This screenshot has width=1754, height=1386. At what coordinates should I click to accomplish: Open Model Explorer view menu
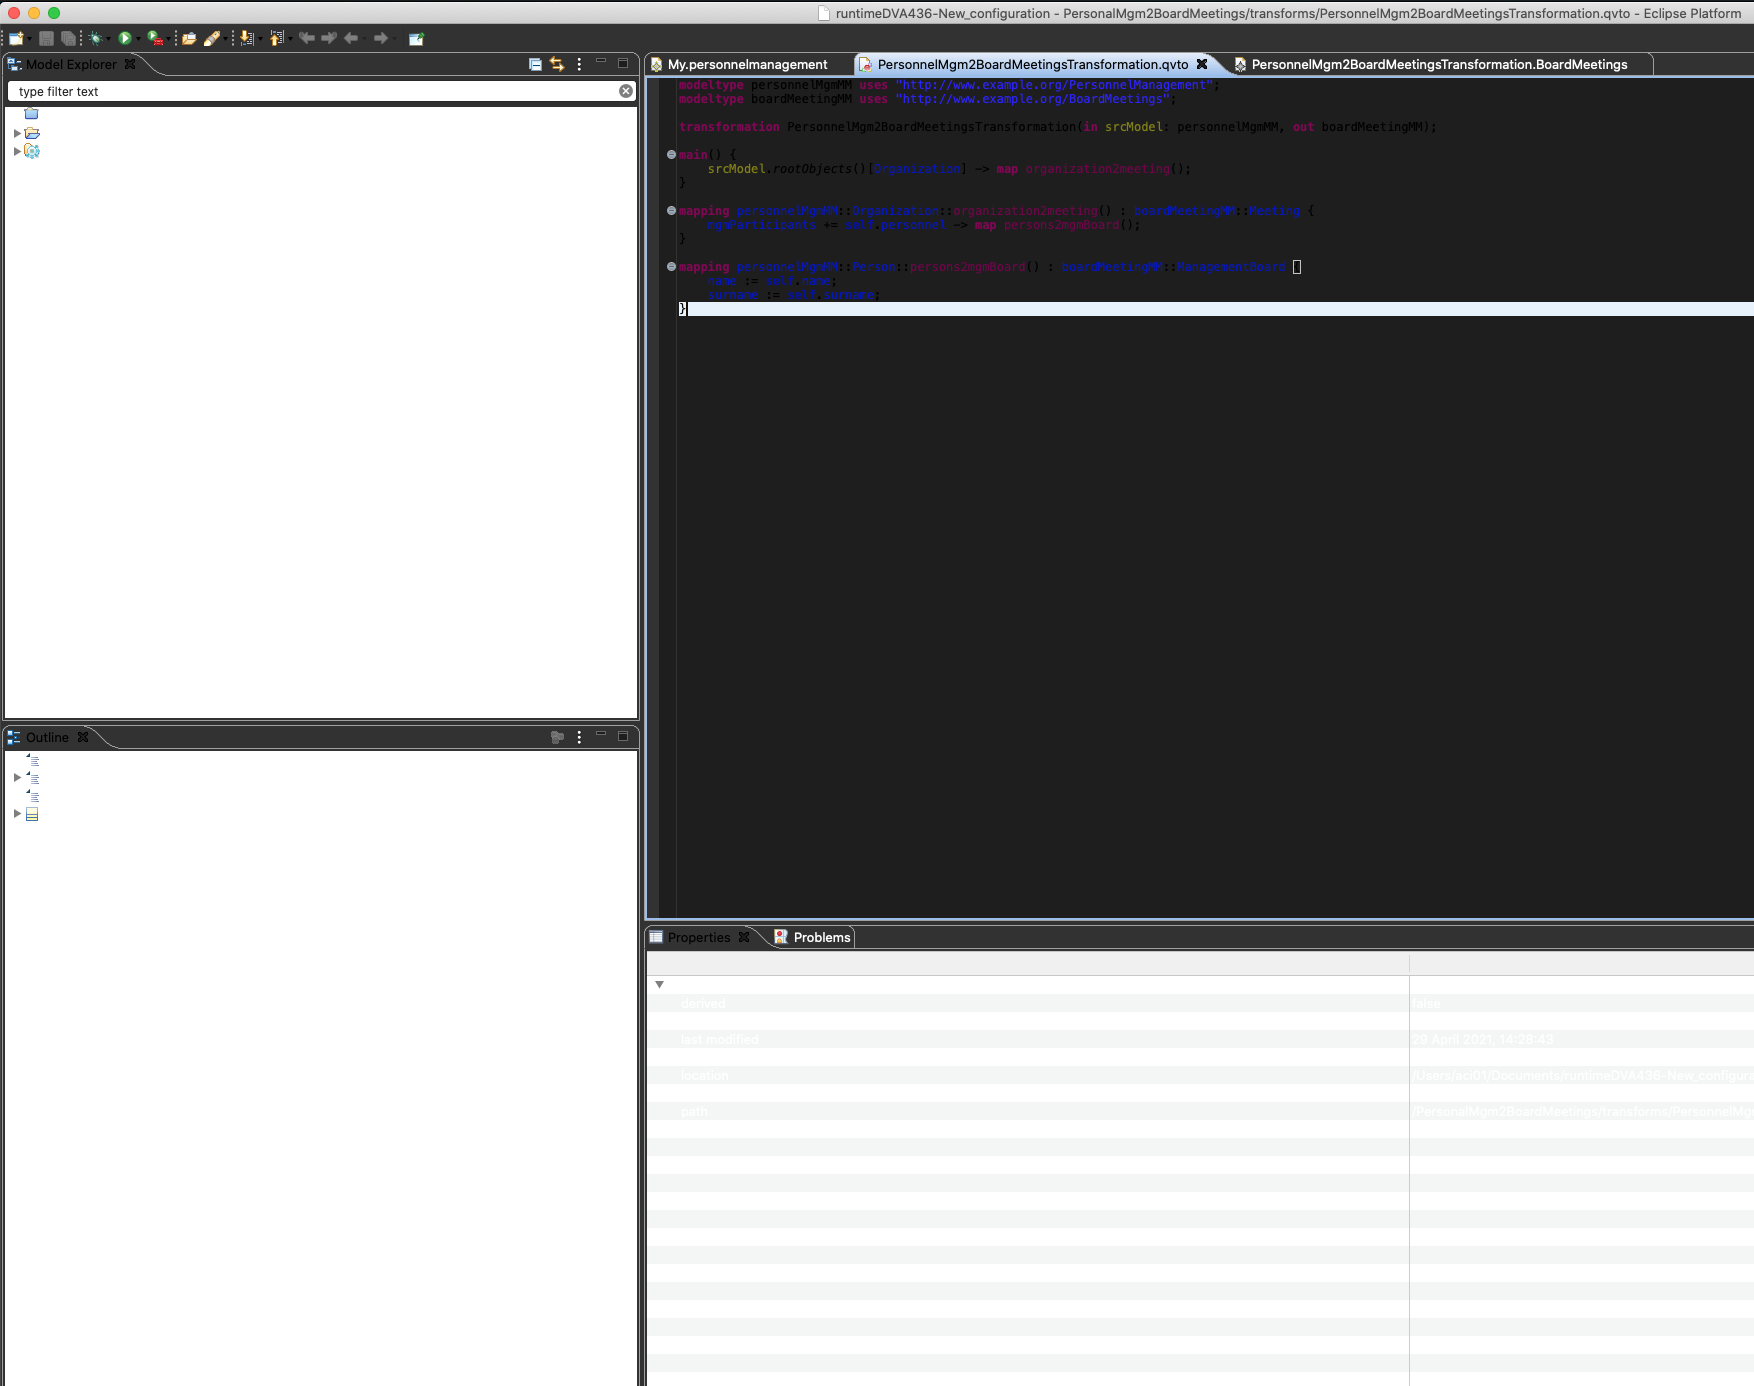pos(579,64)
